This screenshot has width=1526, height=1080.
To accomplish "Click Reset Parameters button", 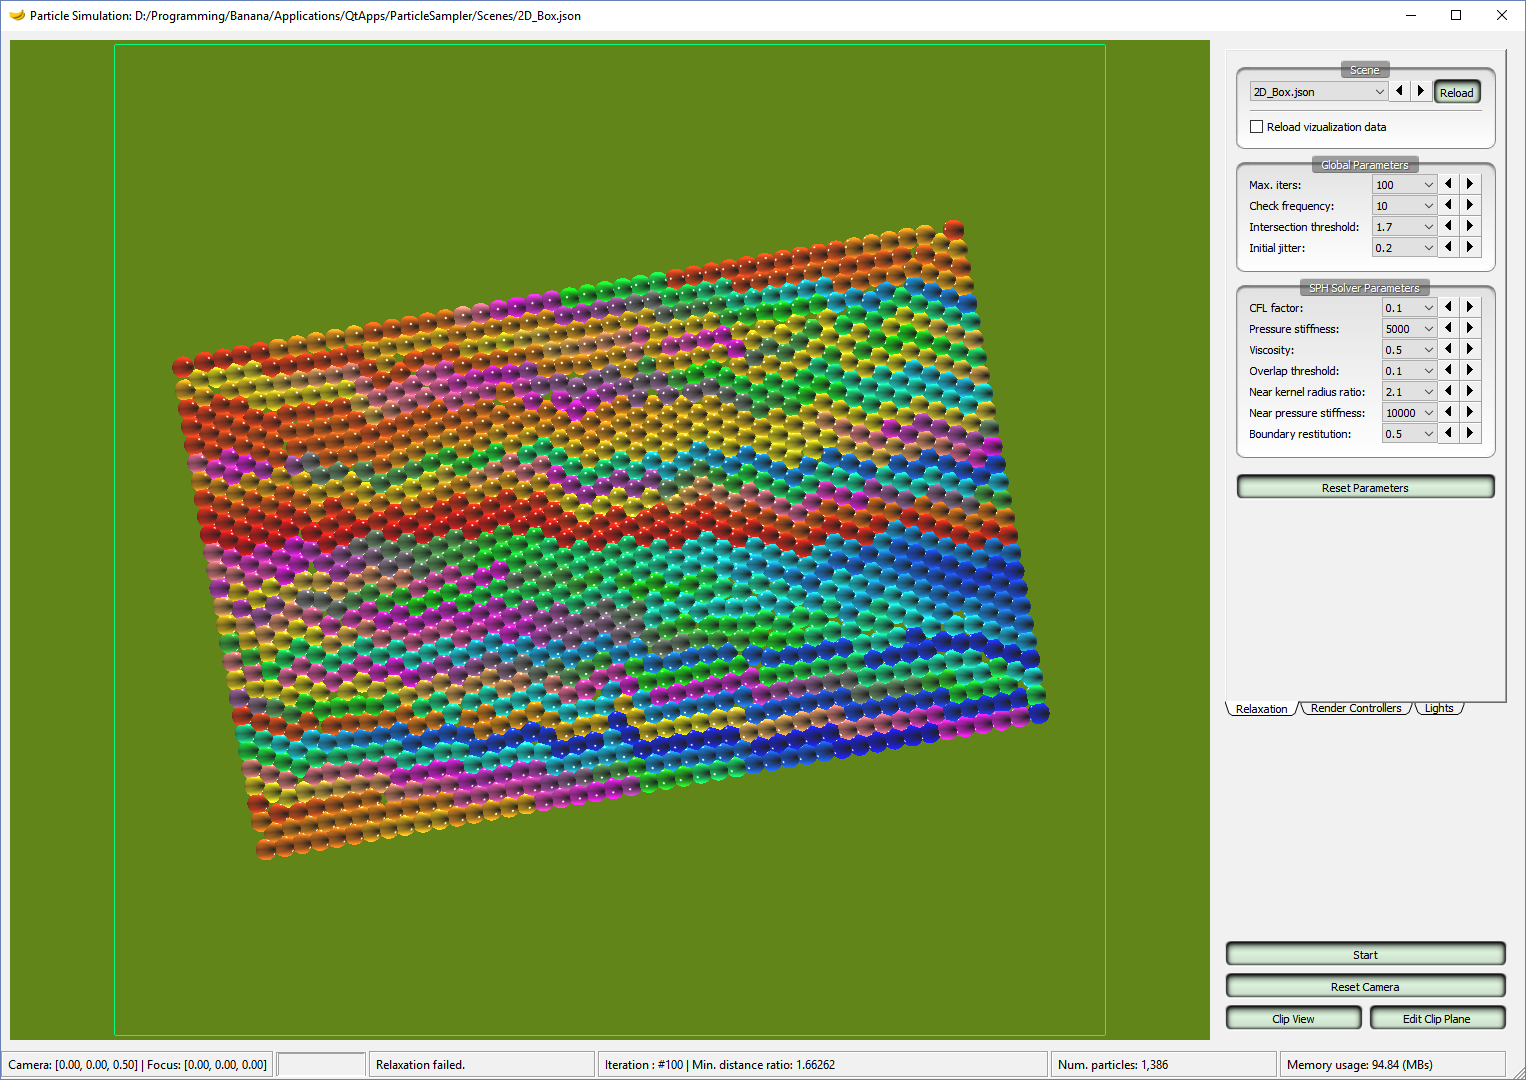I will tap(1365, 487).
